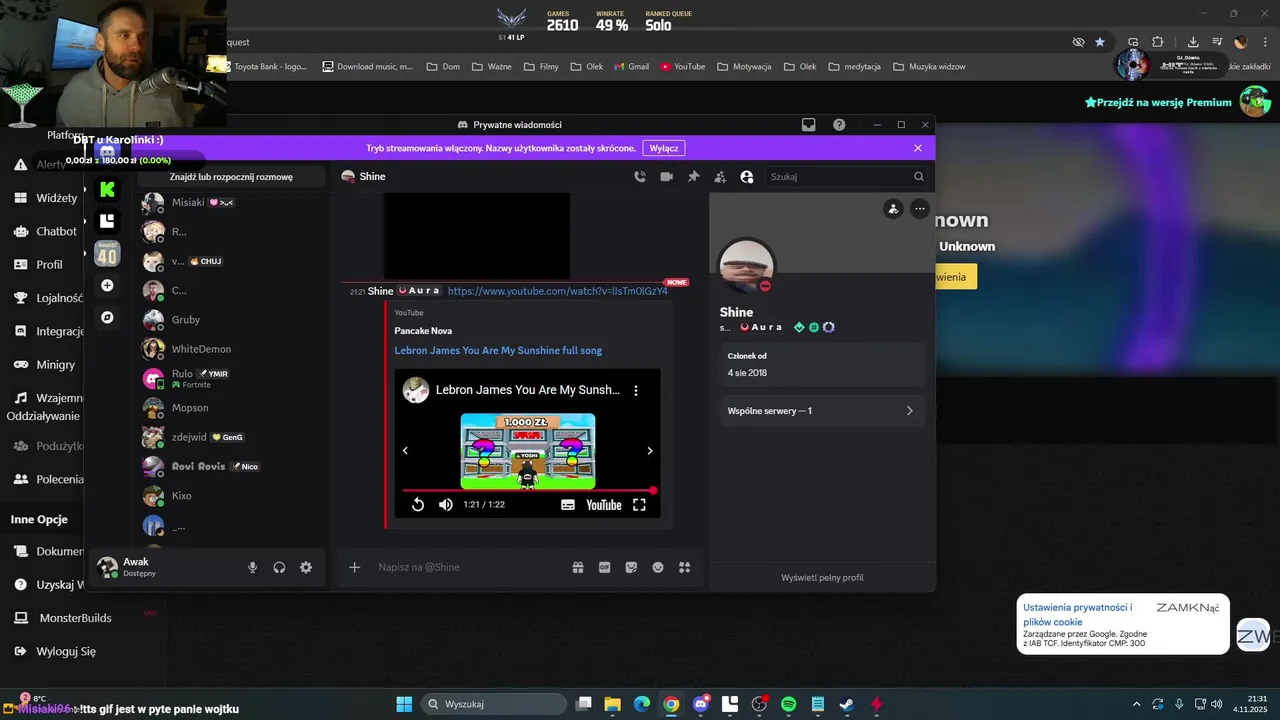Click the YouTube video red progress bar

528,490
